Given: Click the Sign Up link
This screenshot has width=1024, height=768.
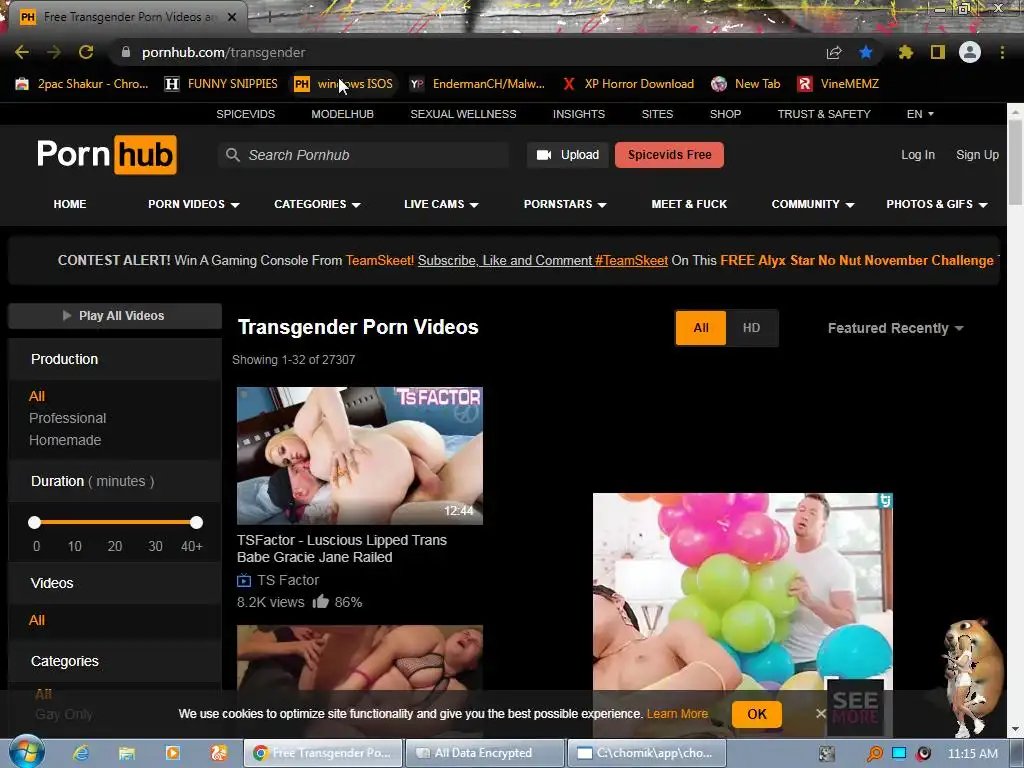Looking at the screenshot, I should point(977,155).
